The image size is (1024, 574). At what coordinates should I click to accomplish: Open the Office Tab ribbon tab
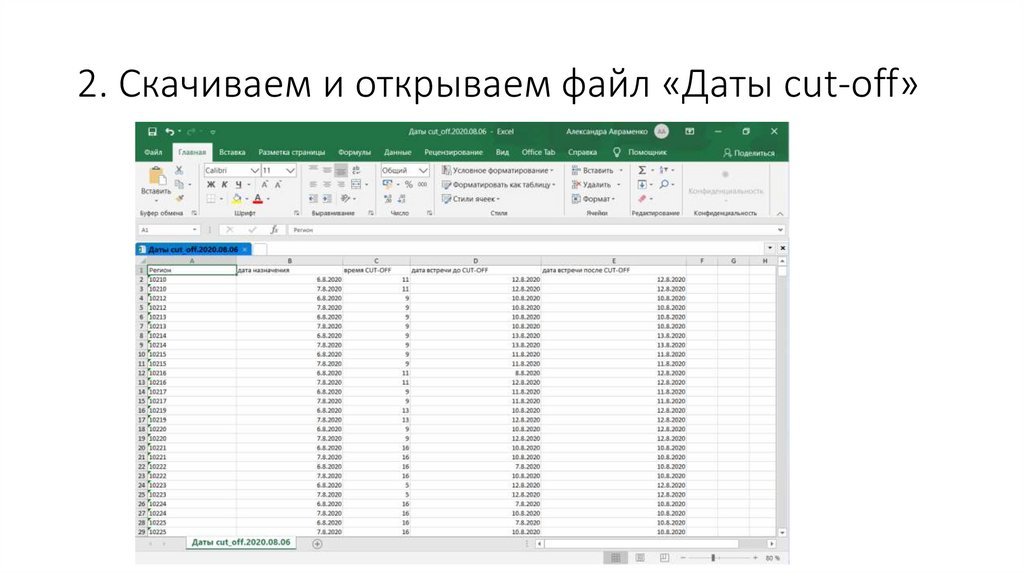coord(538,152)
